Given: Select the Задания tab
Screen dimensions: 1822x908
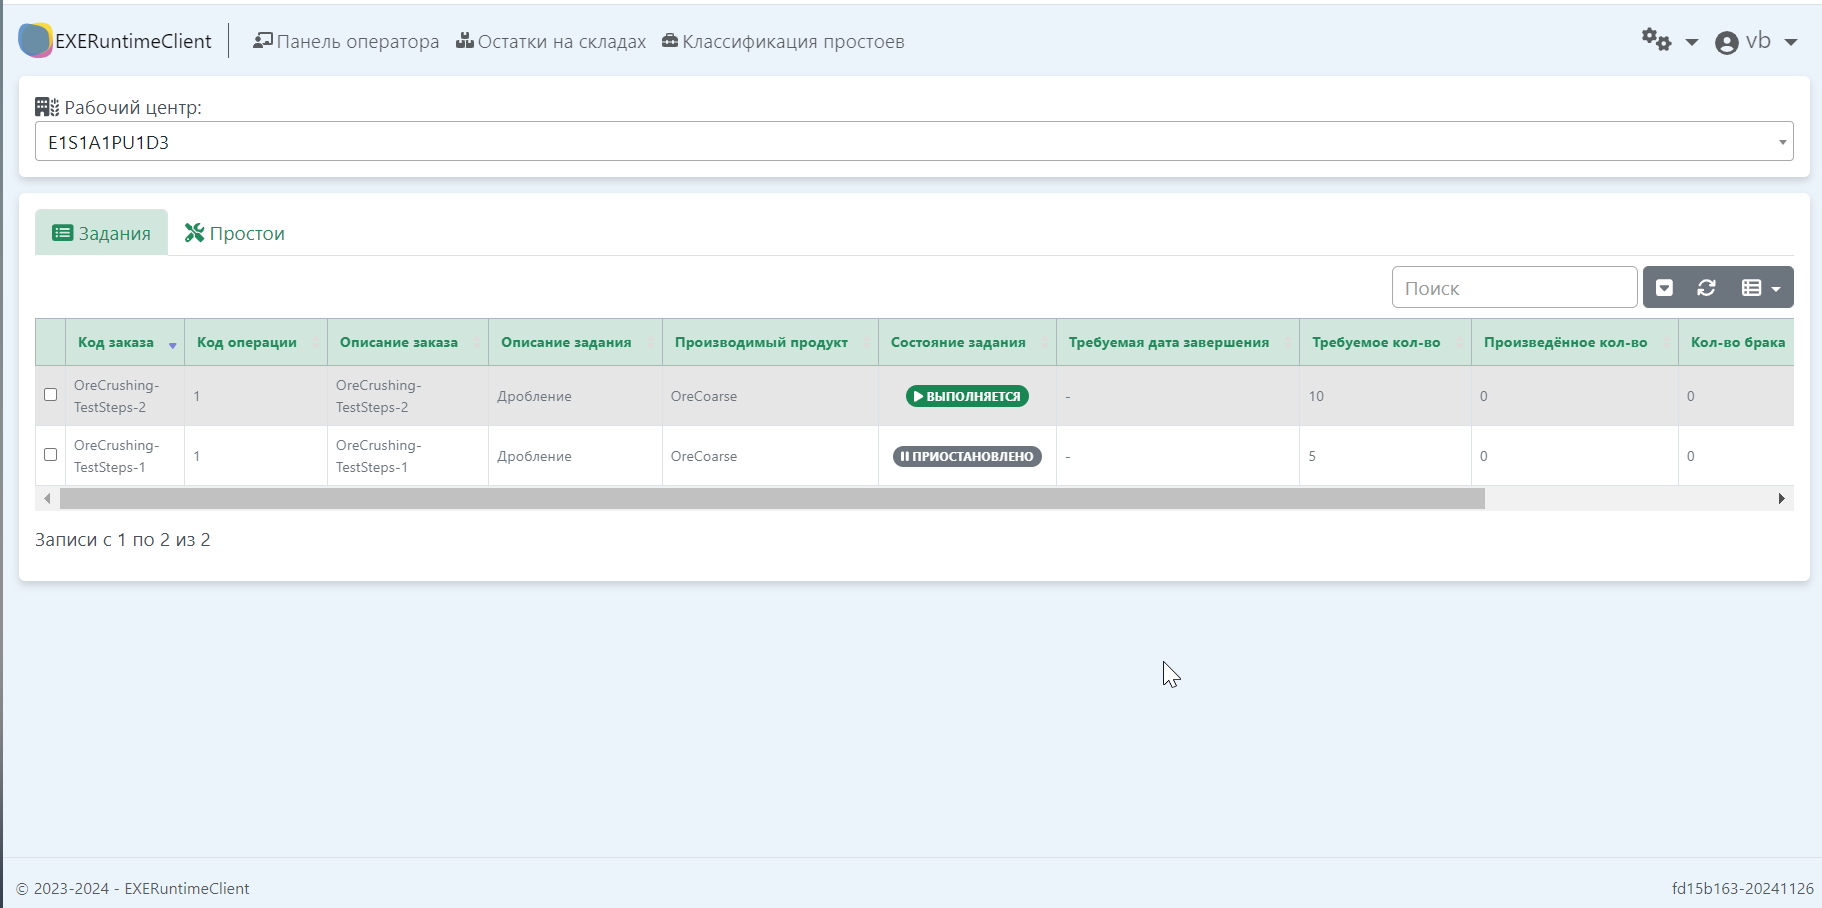Looking at the screenshot, I should click(102, 233).
